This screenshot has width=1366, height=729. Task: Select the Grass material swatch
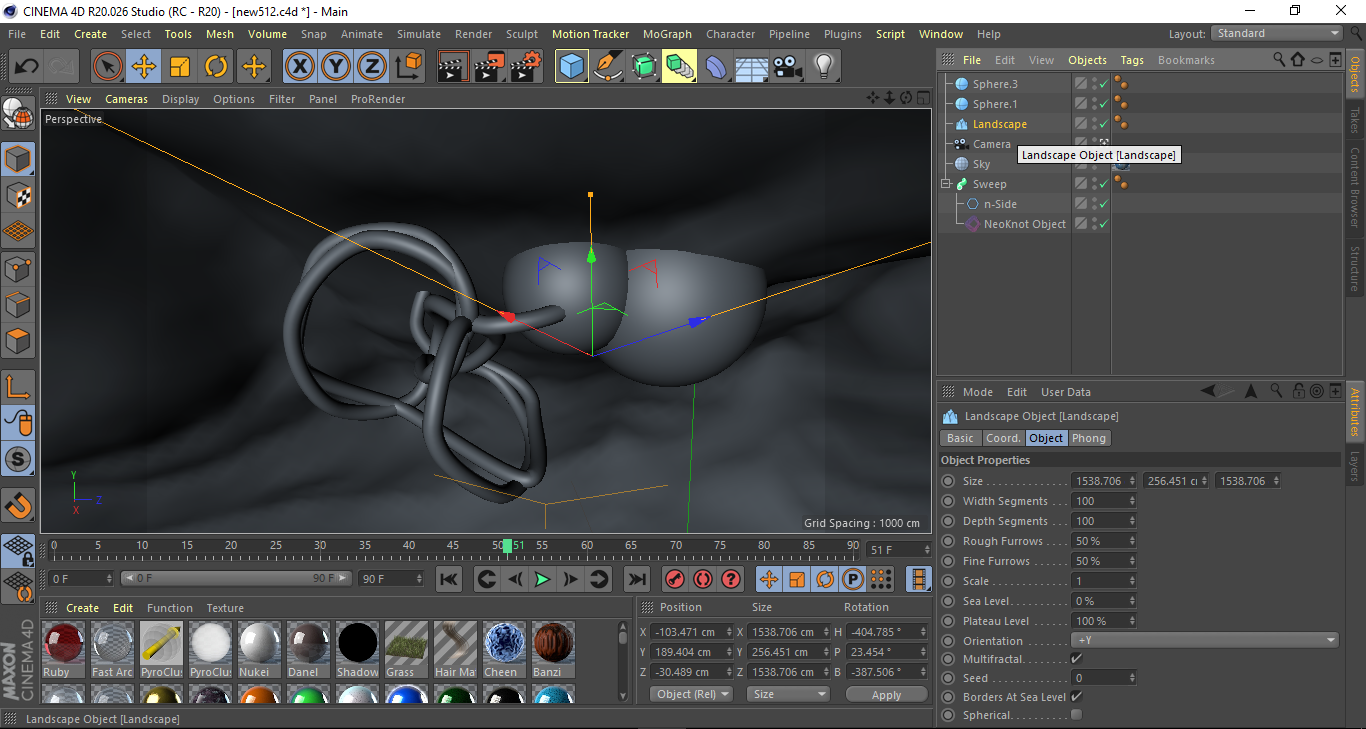pyautogui.click(x=405, y=649)
